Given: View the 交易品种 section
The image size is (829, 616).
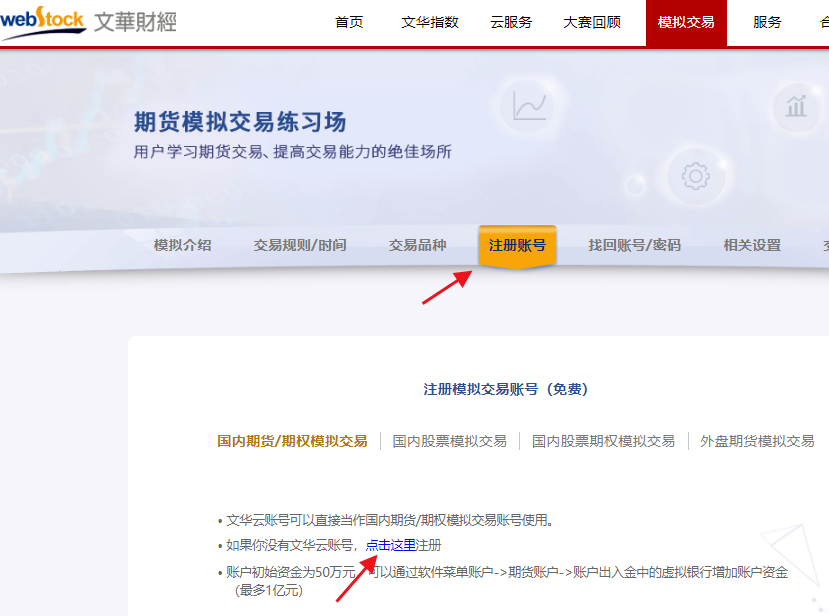Looking at the screenshot, I should coord(417,244).
